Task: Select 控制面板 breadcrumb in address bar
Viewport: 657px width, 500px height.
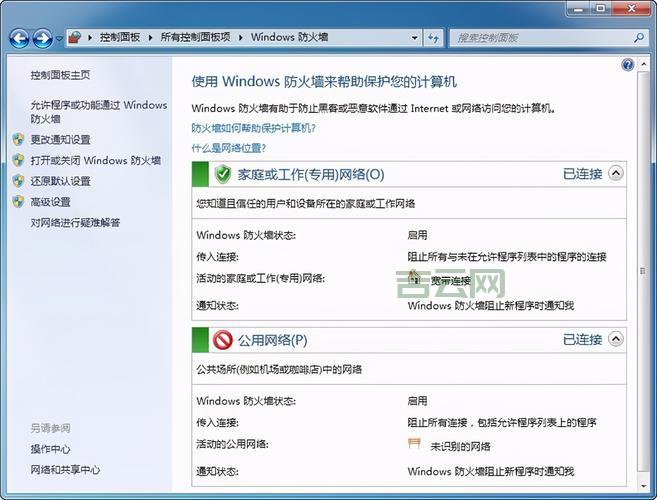Action: tap(120, 37)
